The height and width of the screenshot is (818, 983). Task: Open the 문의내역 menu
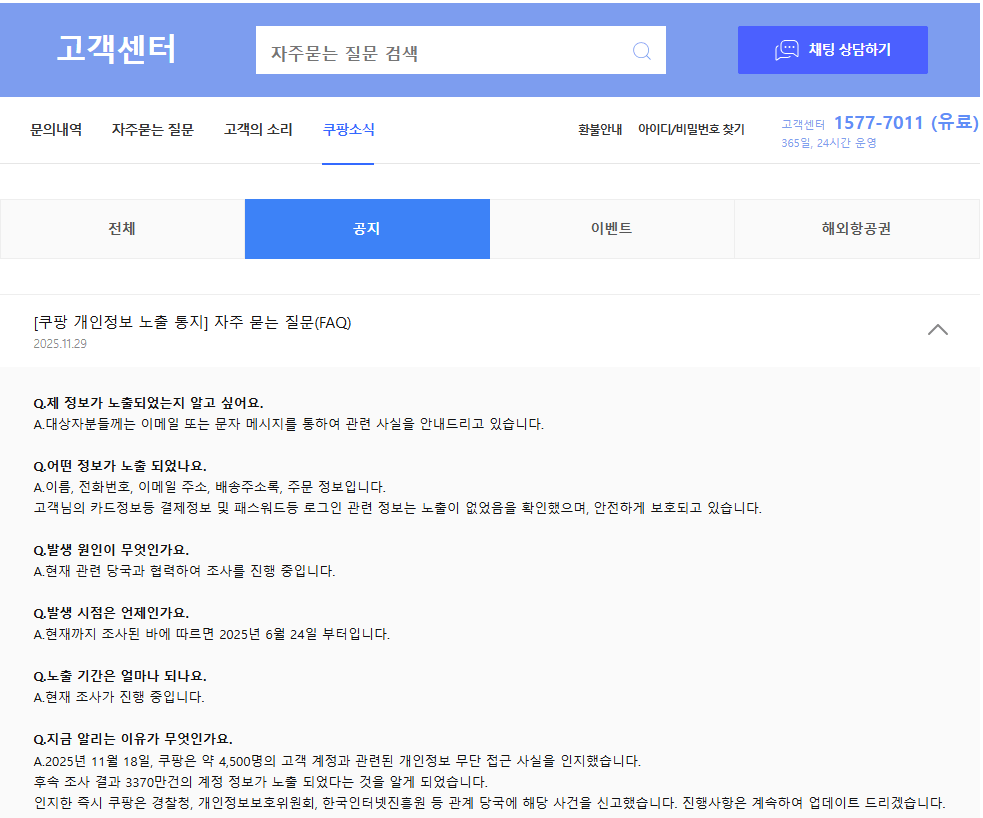click(56, 129)
